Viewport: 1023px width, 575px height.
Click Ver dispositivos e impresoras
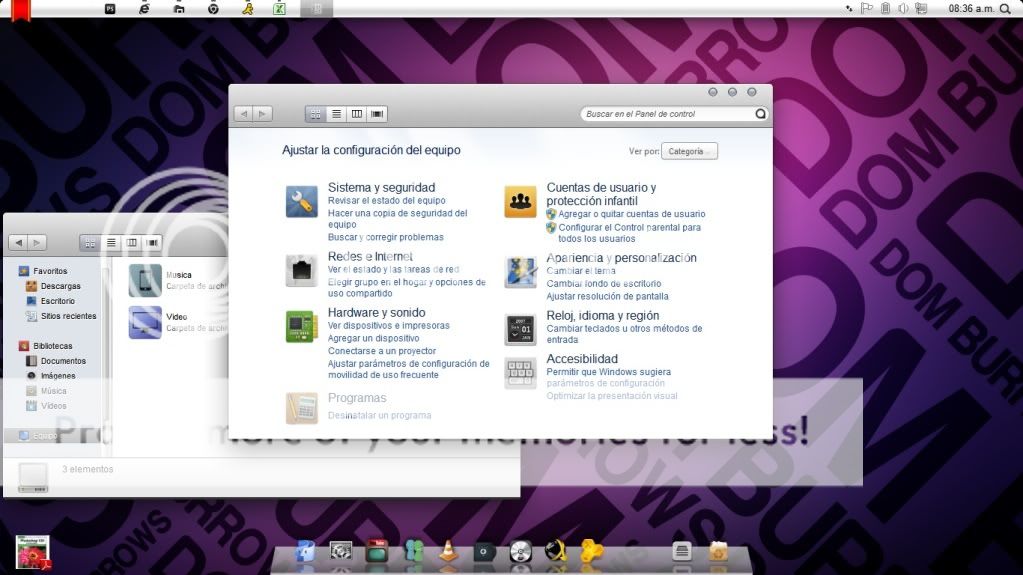tap(388, 325)
